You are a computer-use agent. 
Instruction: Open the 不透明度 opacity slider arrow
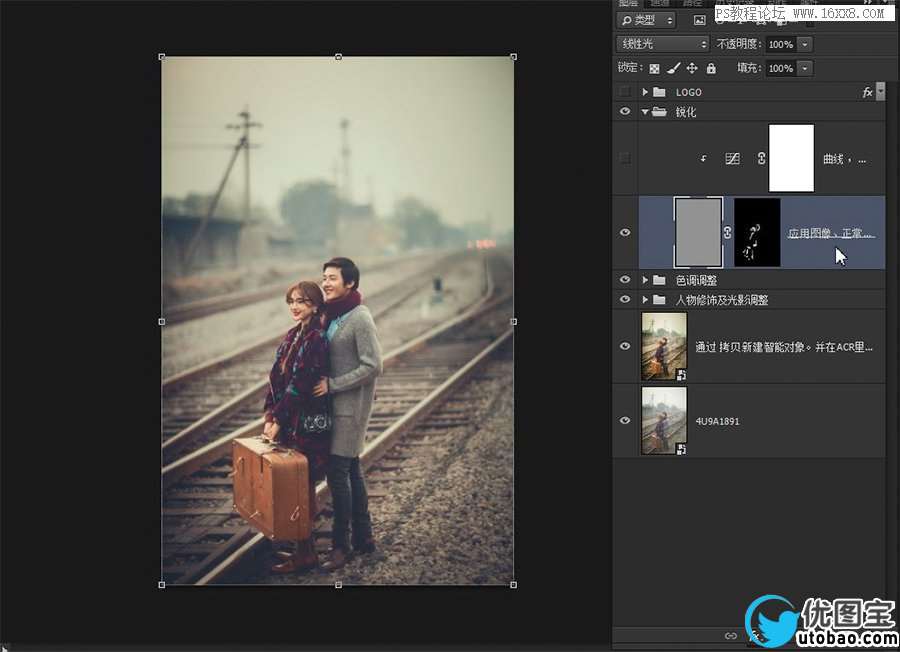point(806,44)
